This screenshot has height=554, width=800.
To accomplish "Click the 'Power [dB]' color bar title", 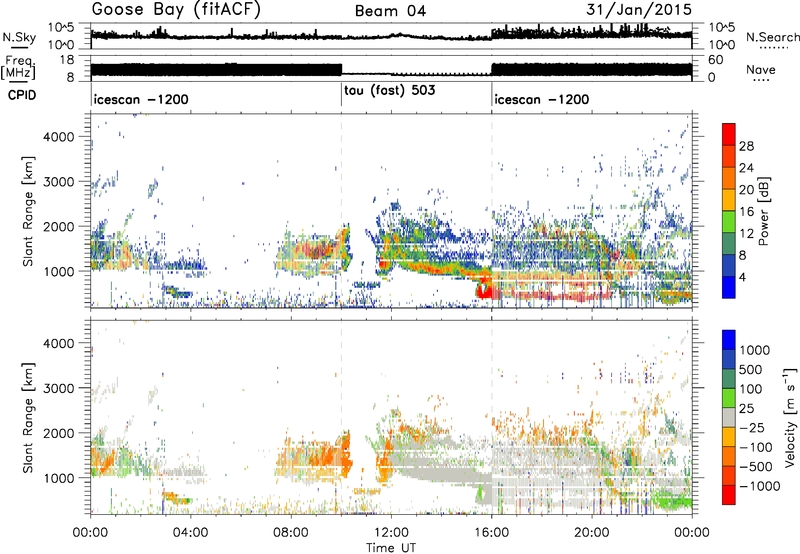I will click(x=763, y=211).
